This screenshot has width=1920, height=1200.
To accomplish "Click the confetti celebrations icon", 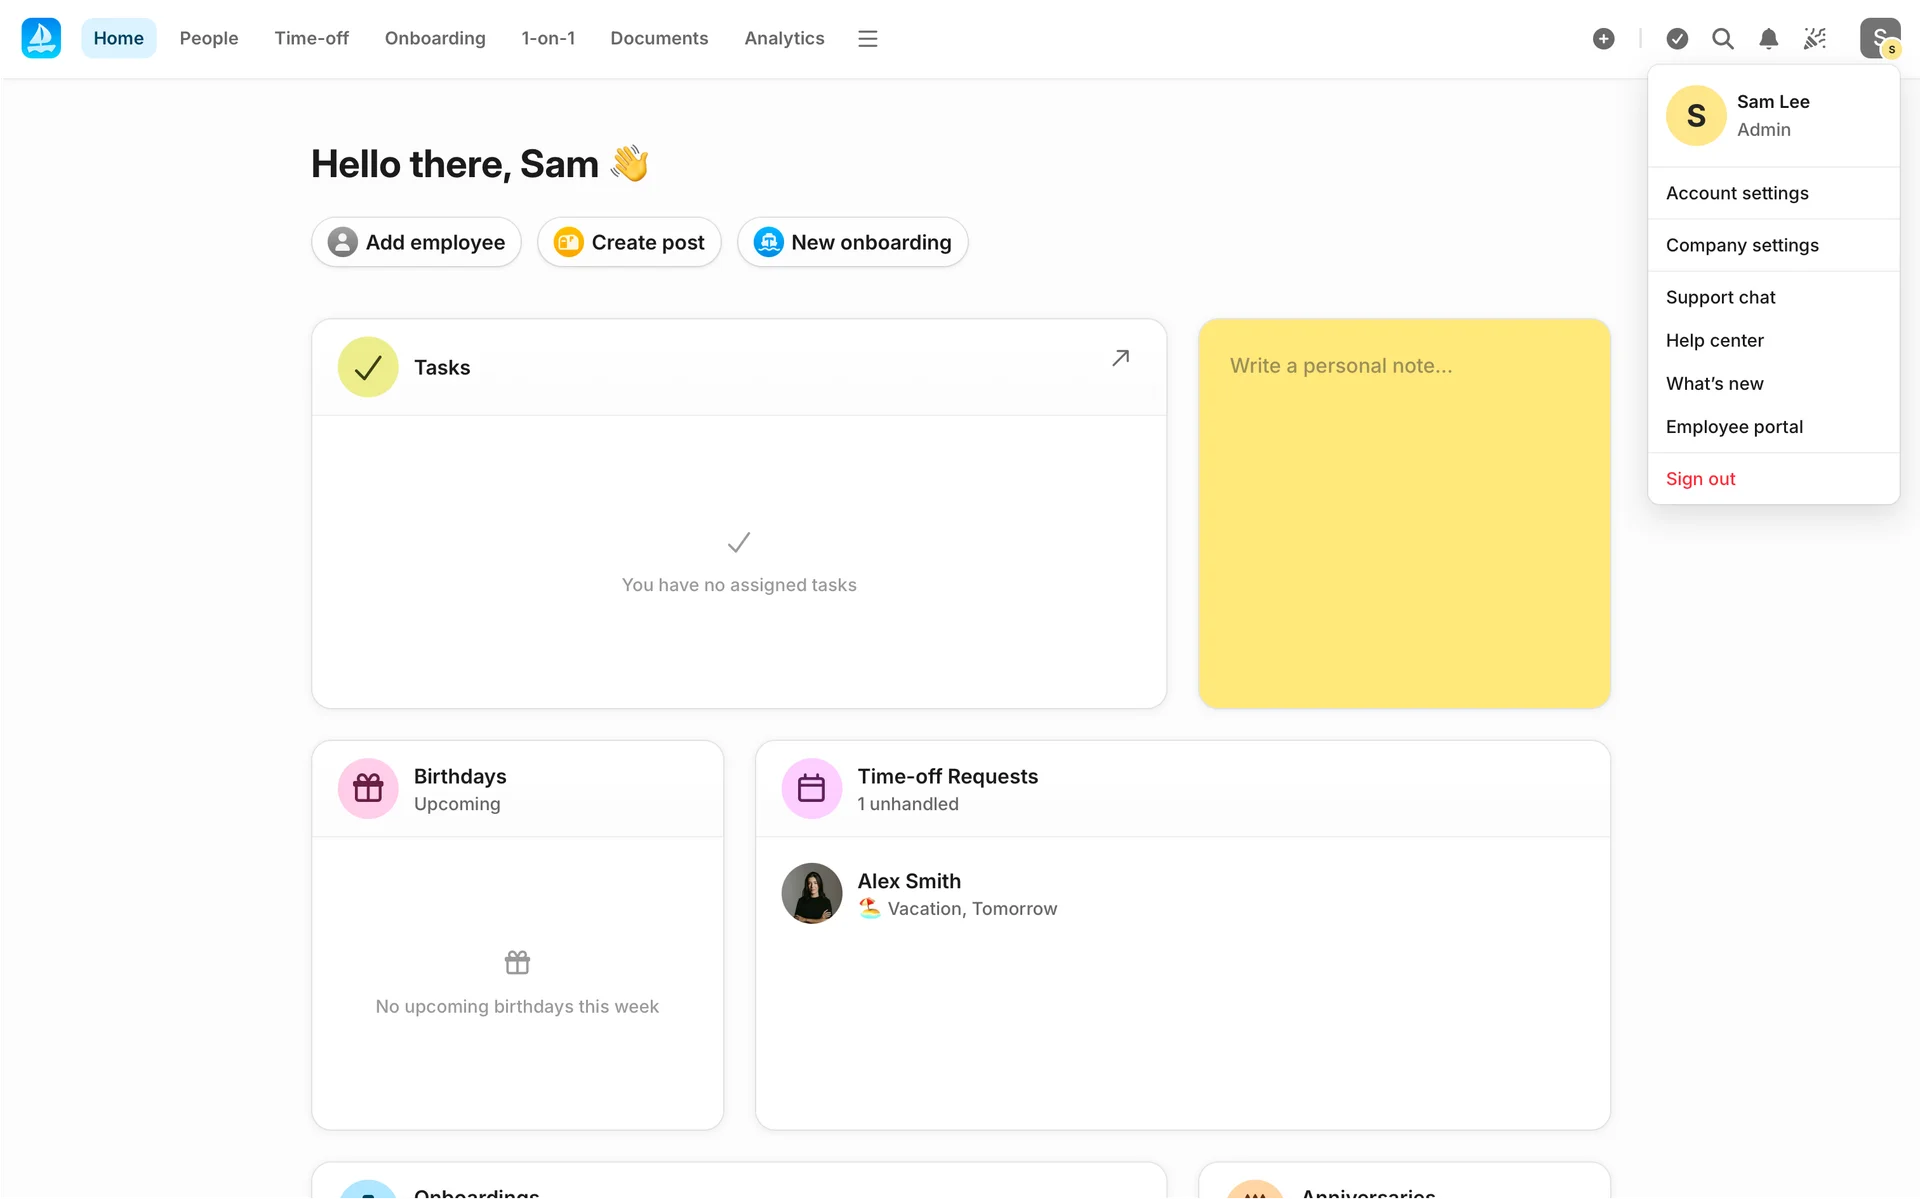I will [x=1814, y=38].
